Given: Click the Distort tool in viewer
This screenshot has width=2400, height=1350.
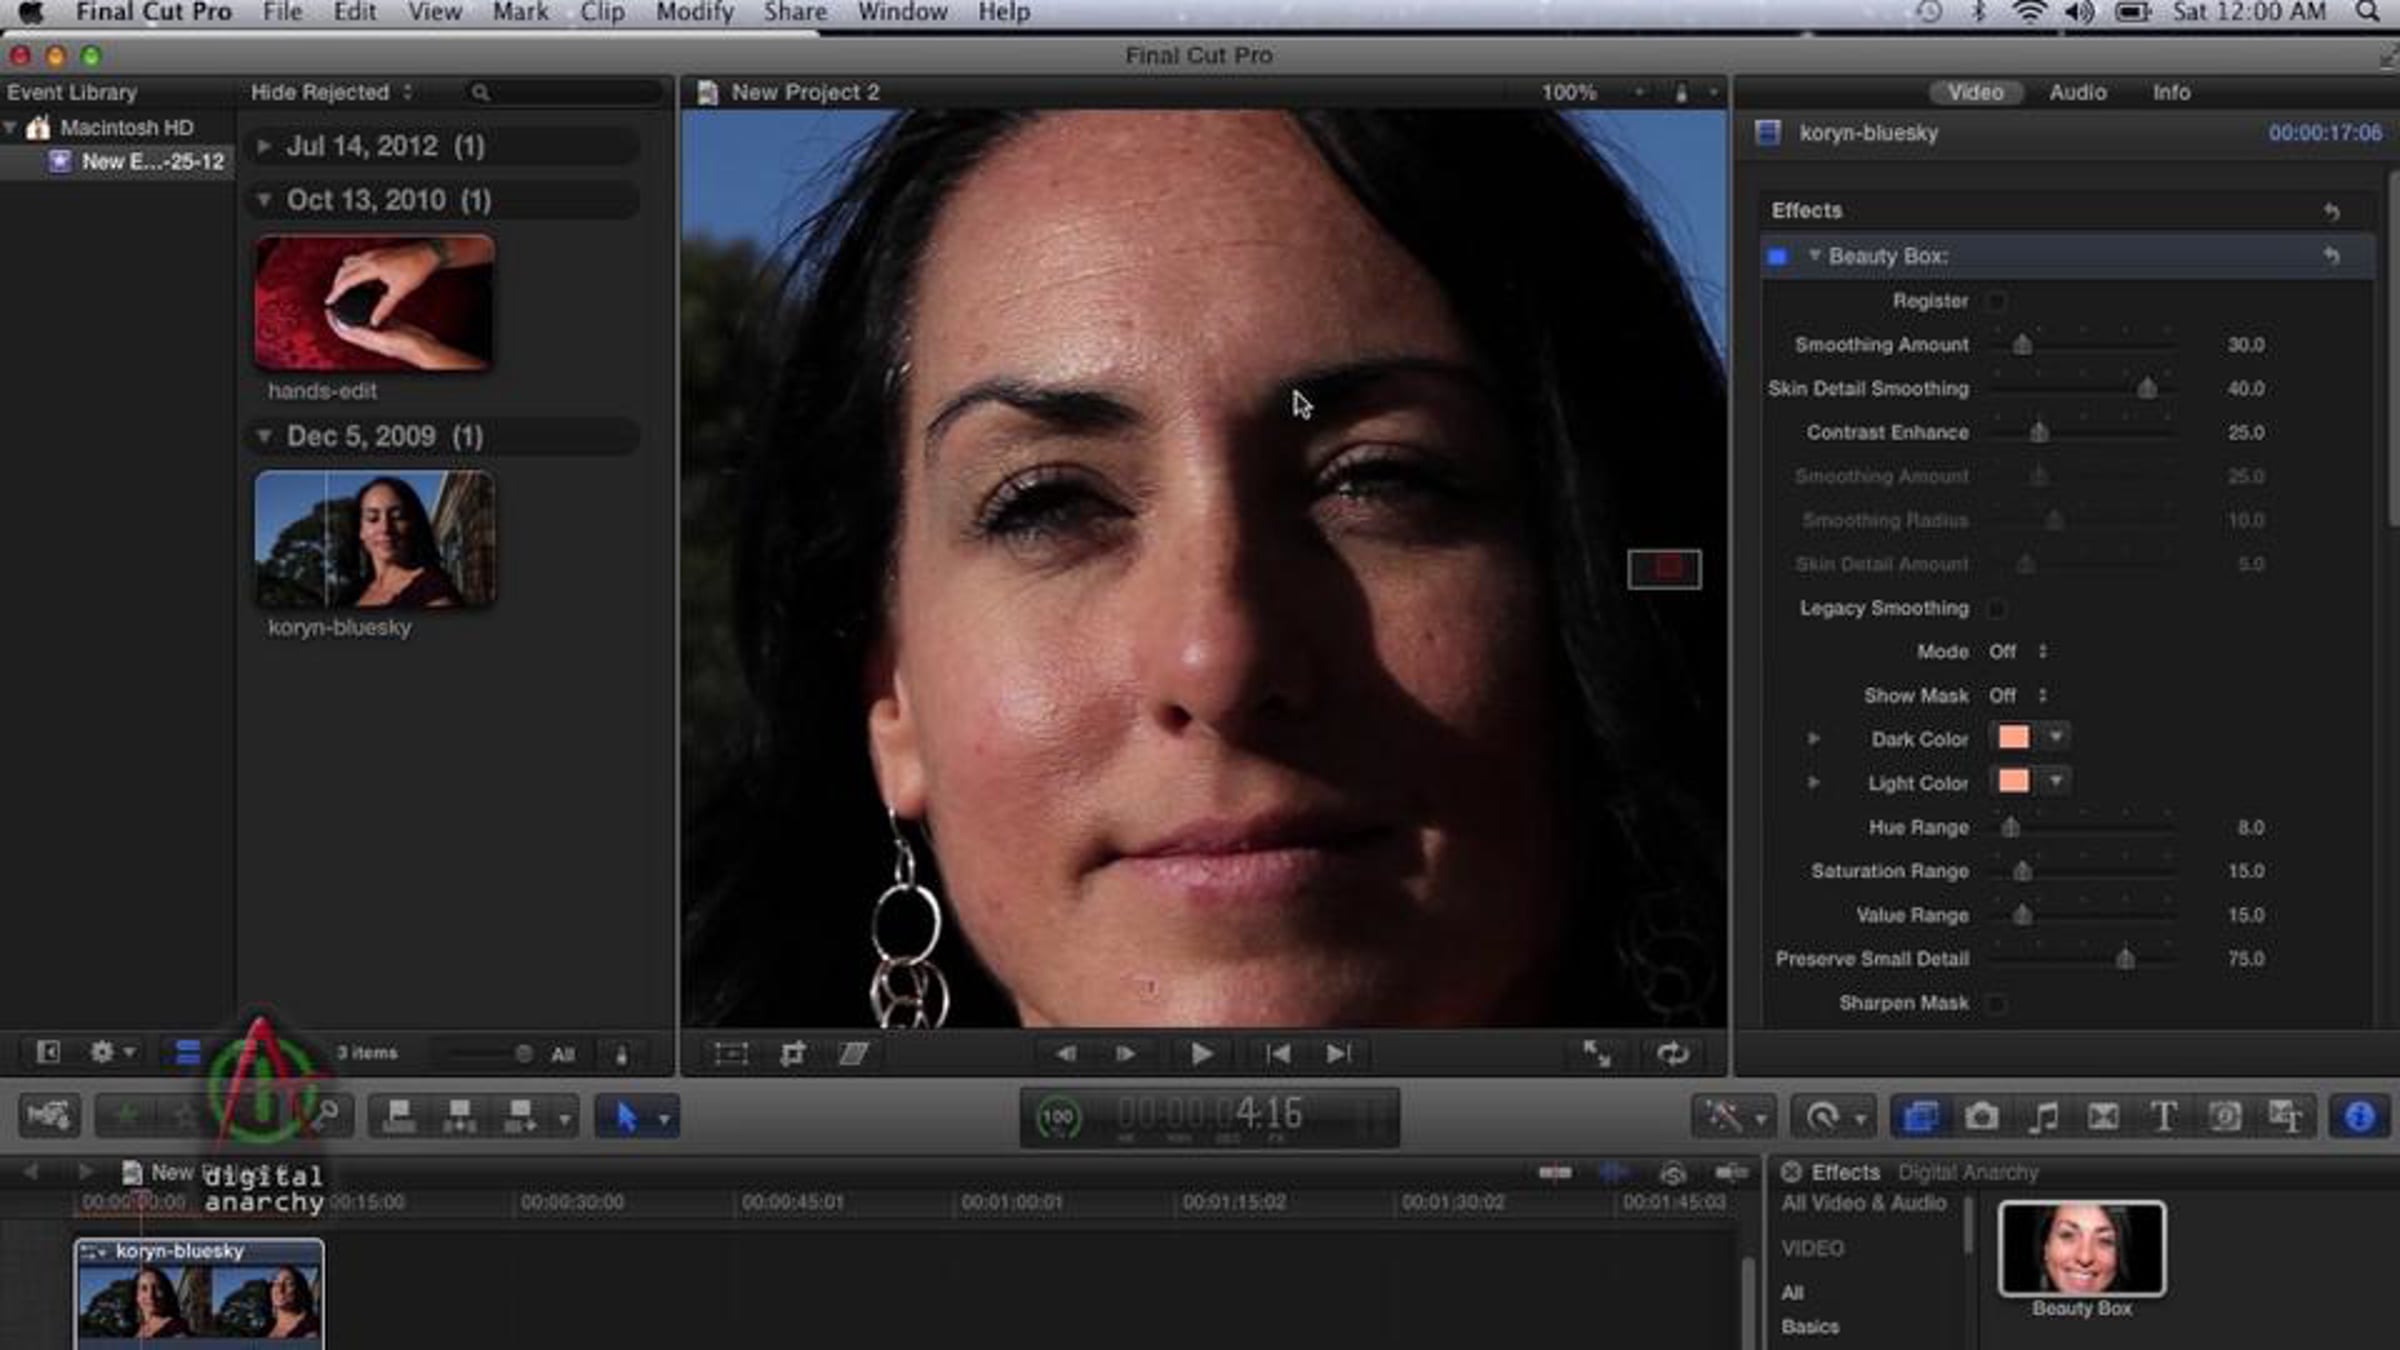Looking at the screenshot, I should click(853, 1054).
